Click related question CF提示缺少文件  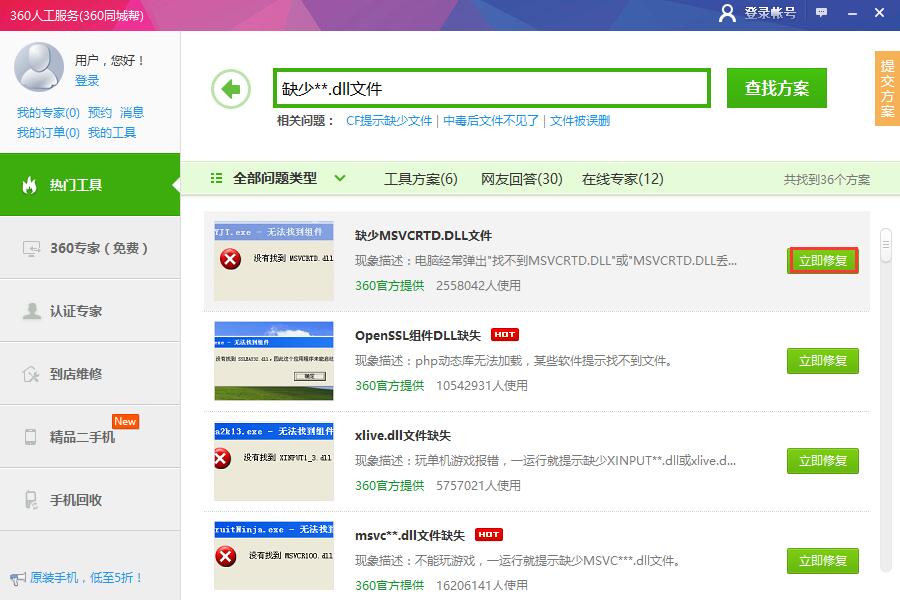point(389,121)
